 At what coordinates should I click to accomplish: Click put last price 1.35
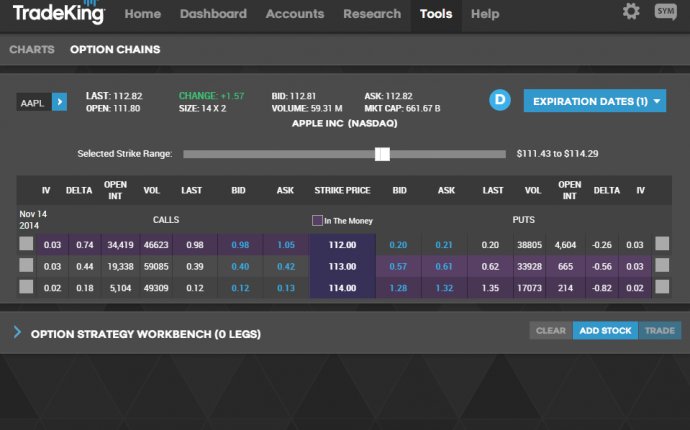click(x=490, y=288)
